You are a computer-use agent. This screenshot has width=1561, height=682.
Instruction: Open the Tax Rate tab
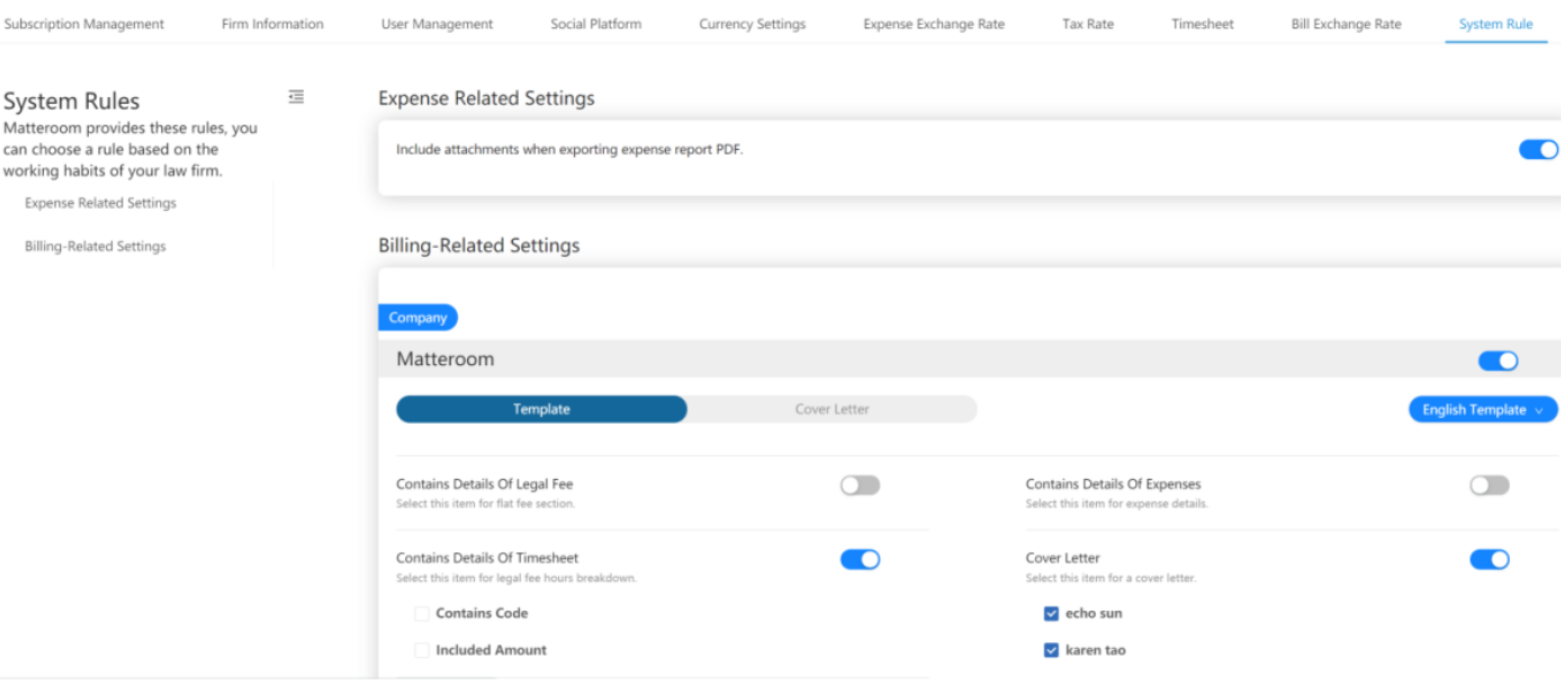click(1087, 24)
